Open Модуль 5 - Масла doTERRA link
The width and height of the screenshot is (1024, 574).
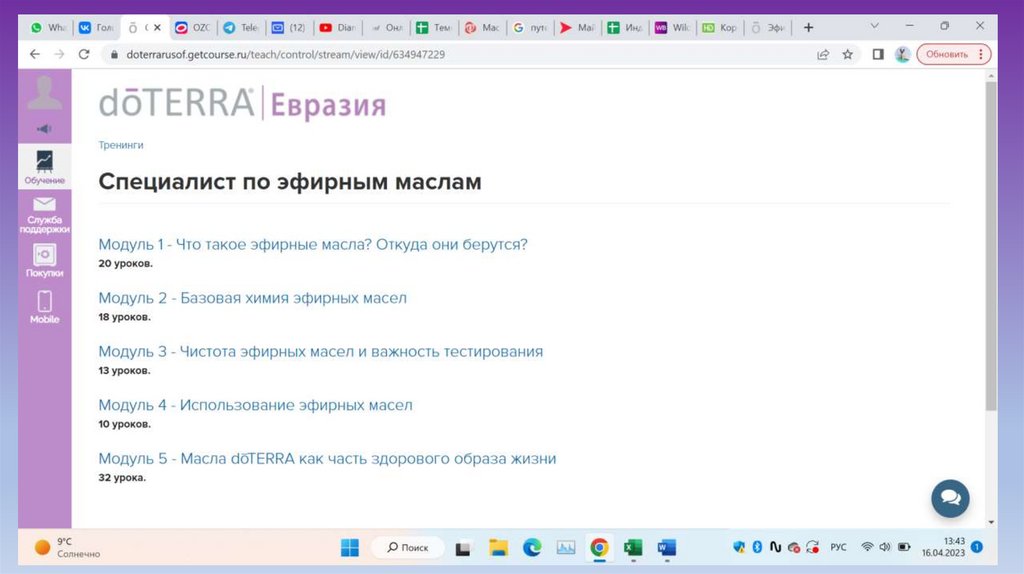(x=327, y=458)
